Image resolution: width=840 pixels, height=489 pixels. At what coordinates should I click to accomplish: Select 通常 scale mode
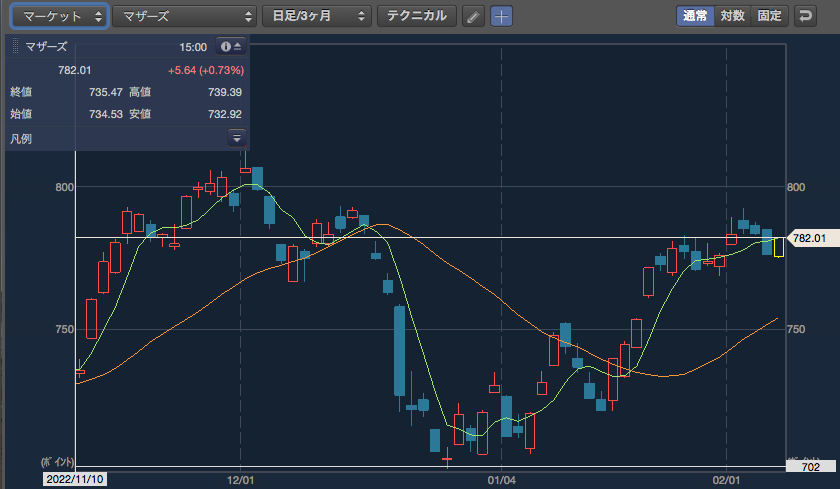pos(695,16)
